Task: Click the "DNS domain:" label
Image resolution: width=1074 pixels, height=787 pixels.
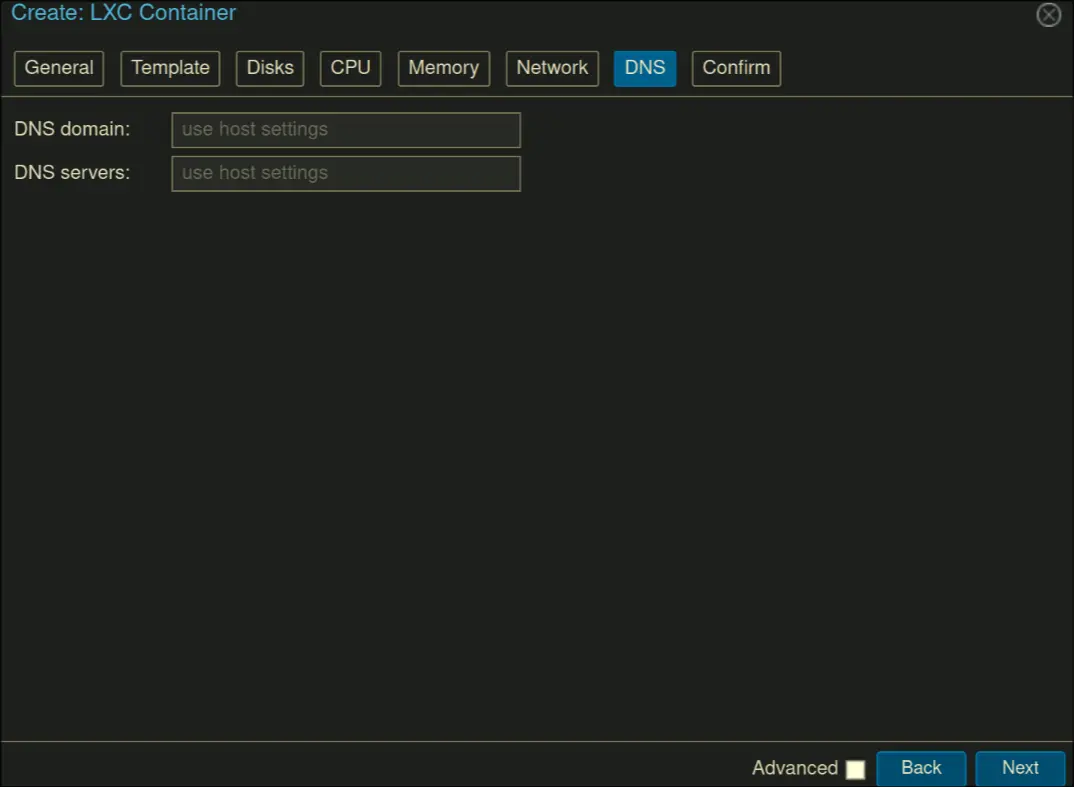Action: coord(72,129)
